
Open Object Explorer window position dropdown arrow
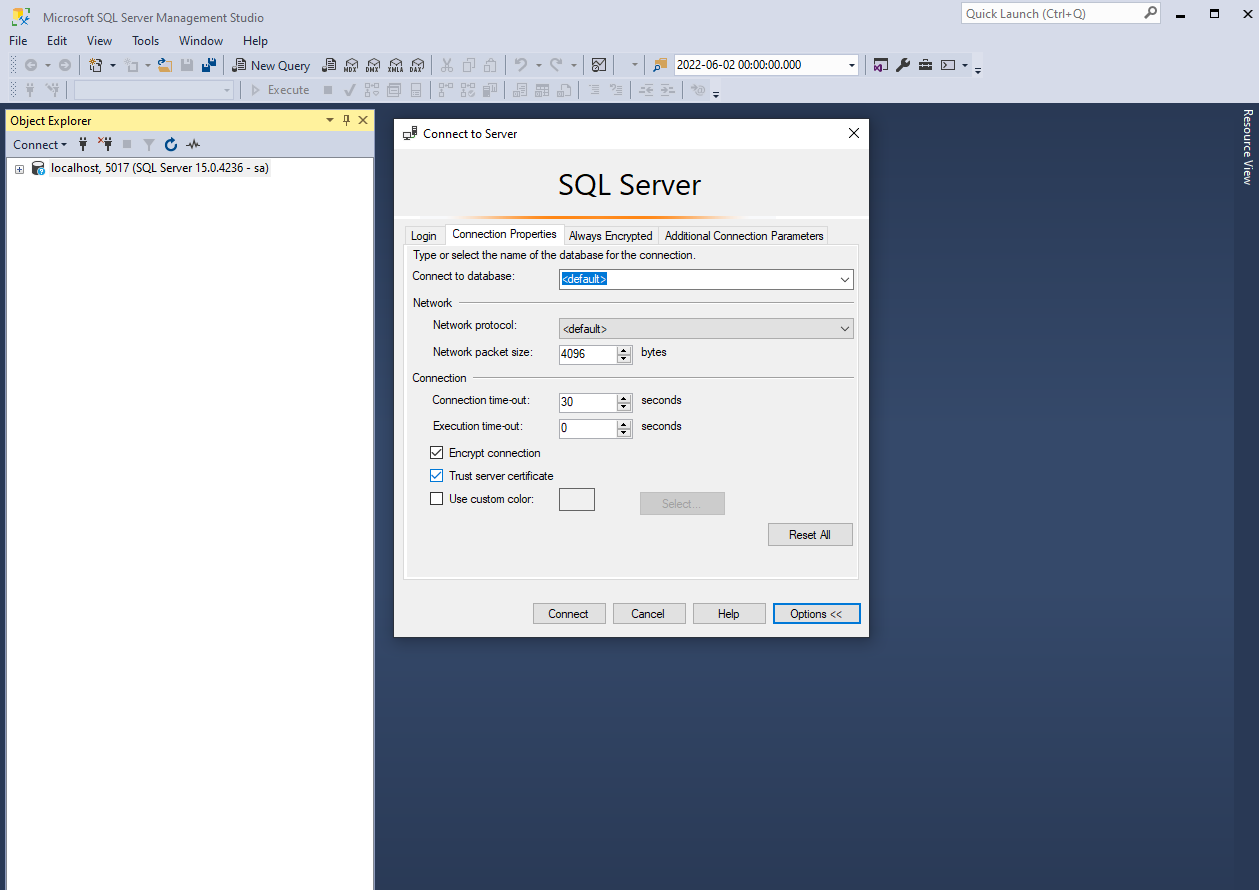[x=330, y=120]
